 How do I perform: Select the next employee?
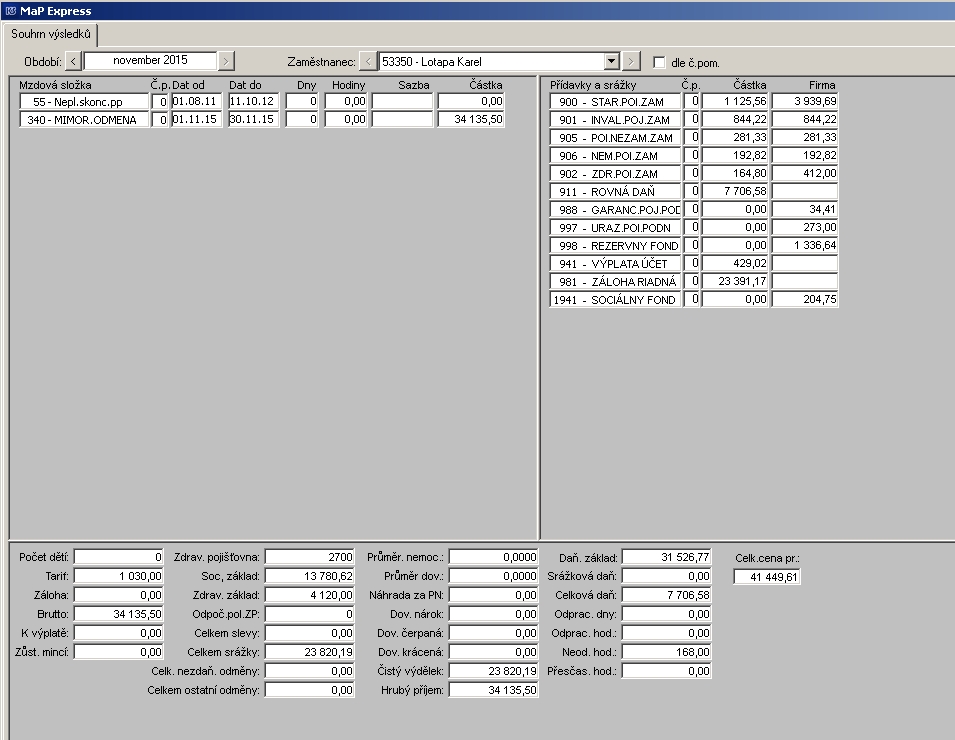point(631,62)
